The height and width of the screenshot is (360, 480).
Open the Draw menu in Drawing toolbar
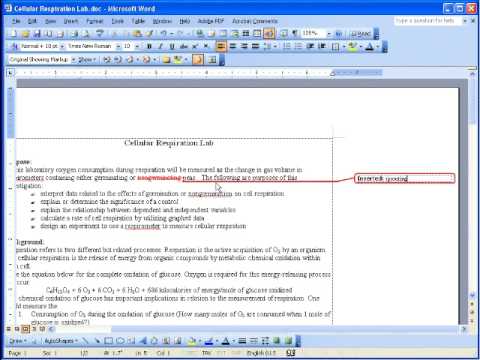click(17, 341)
